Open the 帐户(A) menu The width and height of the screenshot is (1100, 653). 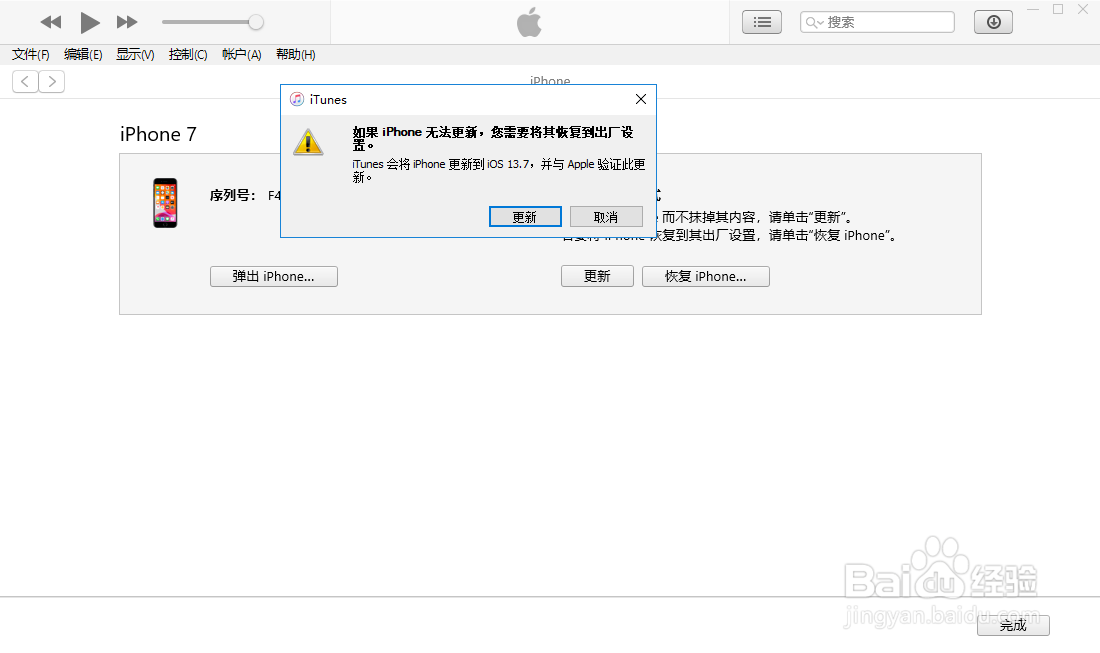pos(241,55)
